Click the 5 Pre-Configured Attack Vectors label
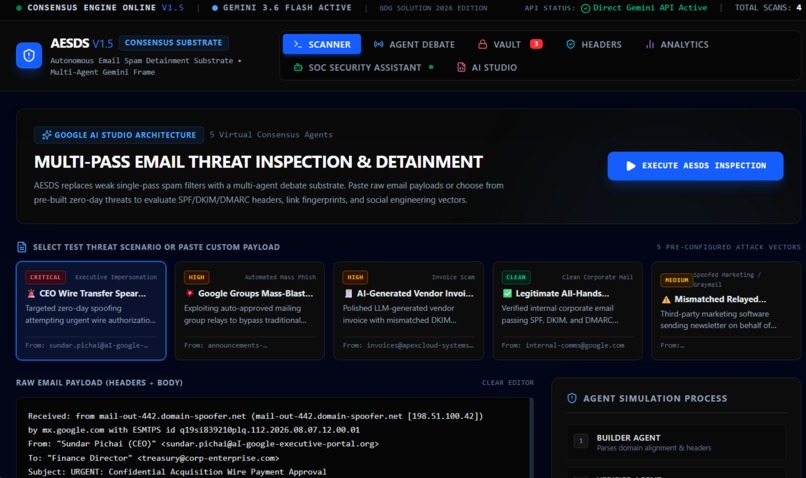 [728, 247]
